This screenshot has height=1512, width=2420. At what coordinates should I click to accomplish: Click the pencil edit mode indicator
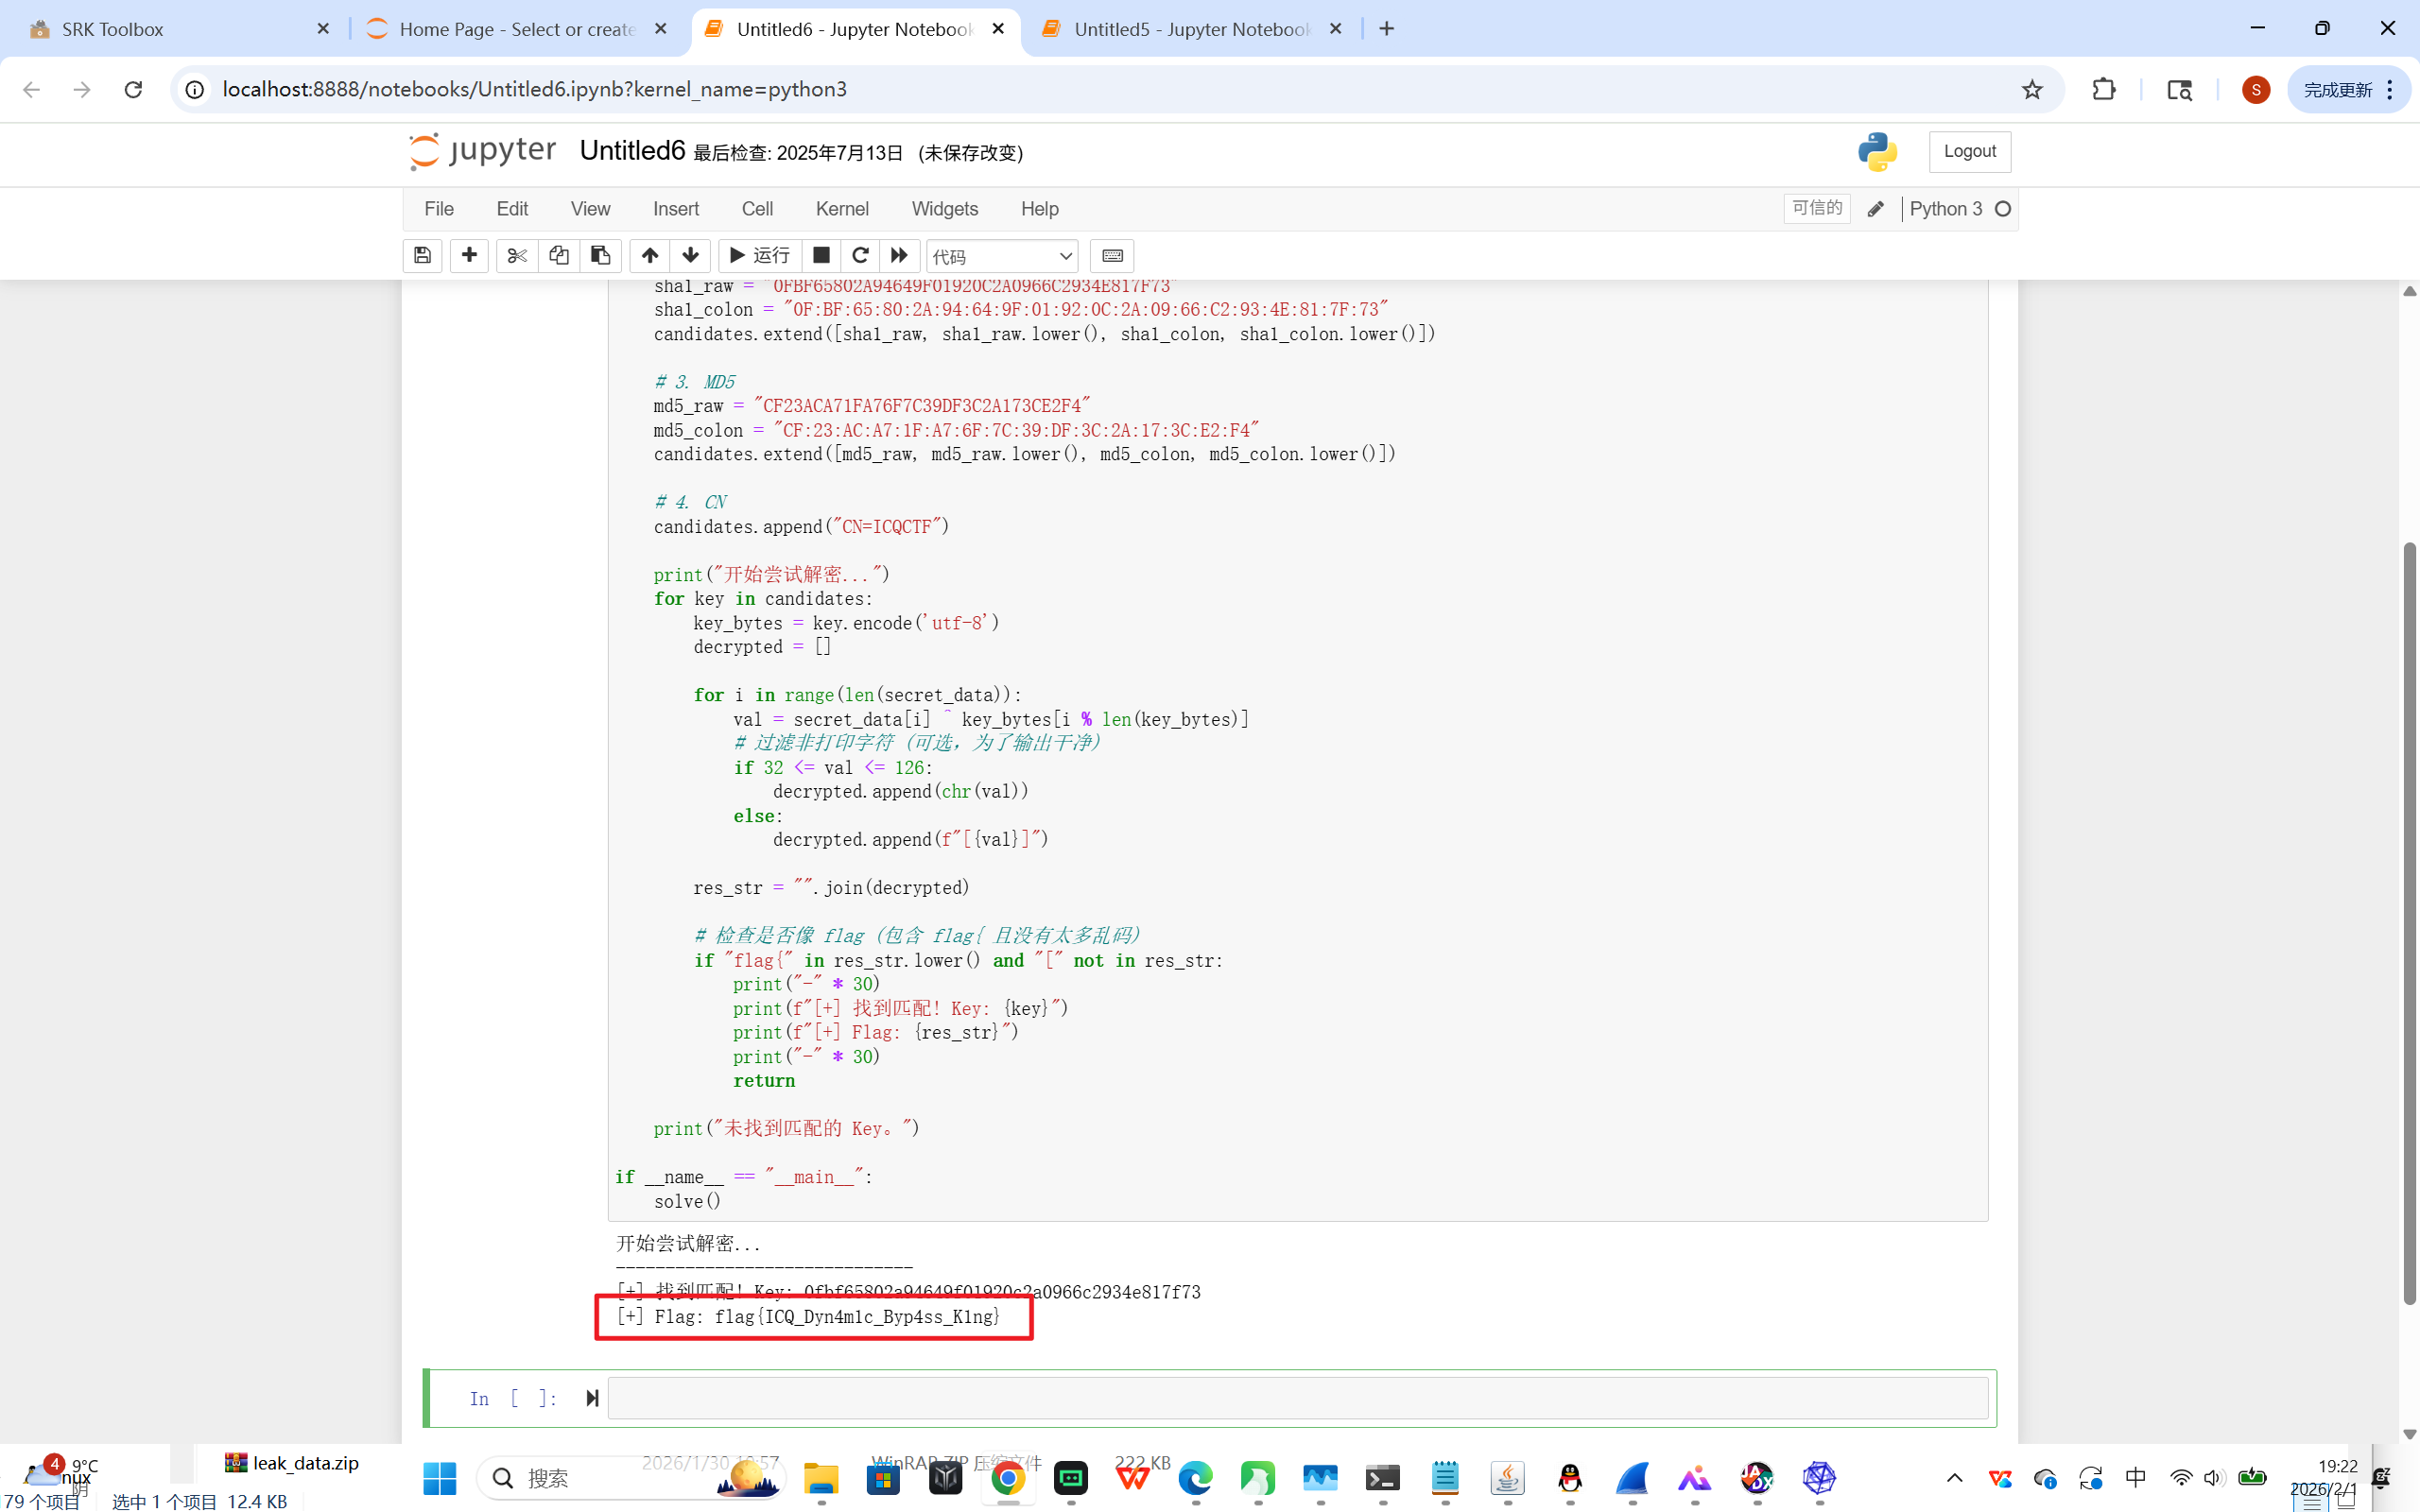pos(1875,209)
